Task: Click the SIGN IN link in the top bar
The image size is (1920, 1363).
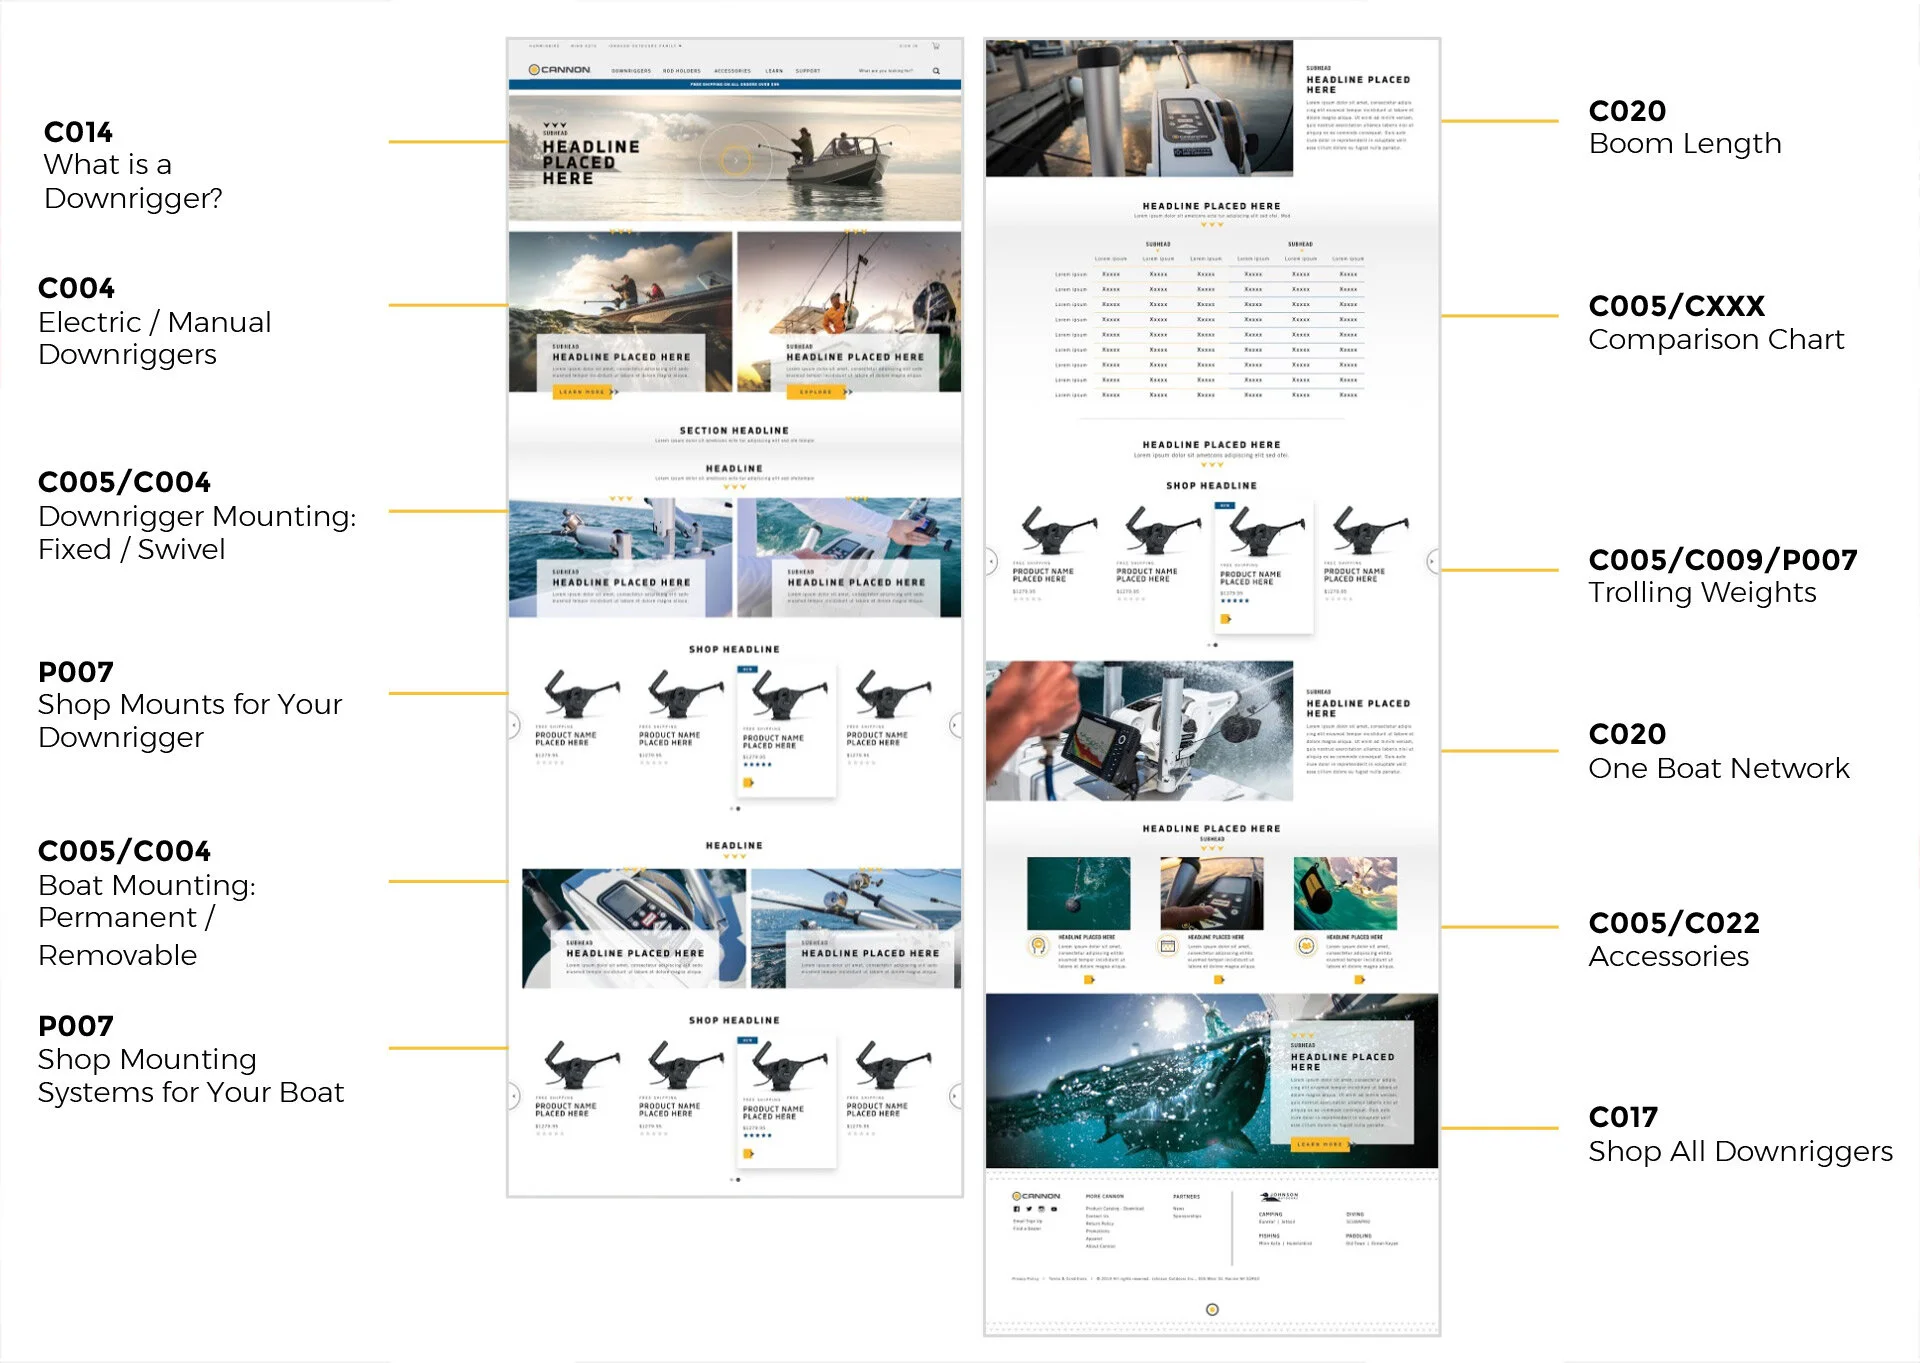Action: coord(908,46)
